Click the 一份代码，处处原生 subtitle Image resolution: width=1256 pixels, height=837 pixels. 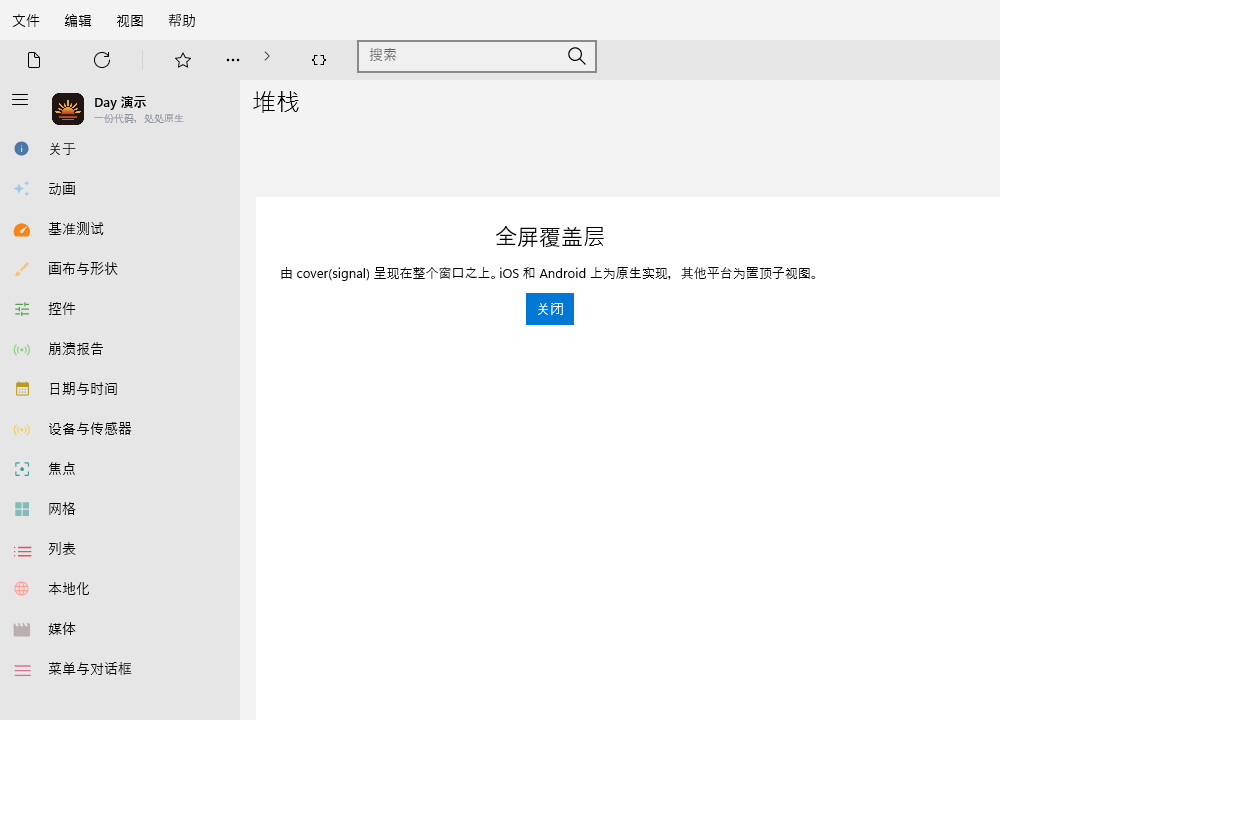139,118
